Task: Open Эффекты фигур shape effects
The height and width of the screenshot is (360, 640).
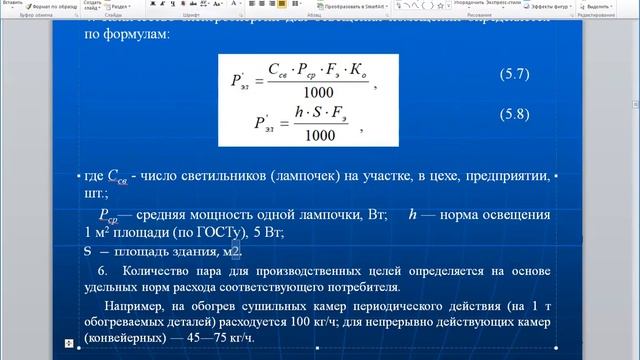Action: click(x=548, y=7)
